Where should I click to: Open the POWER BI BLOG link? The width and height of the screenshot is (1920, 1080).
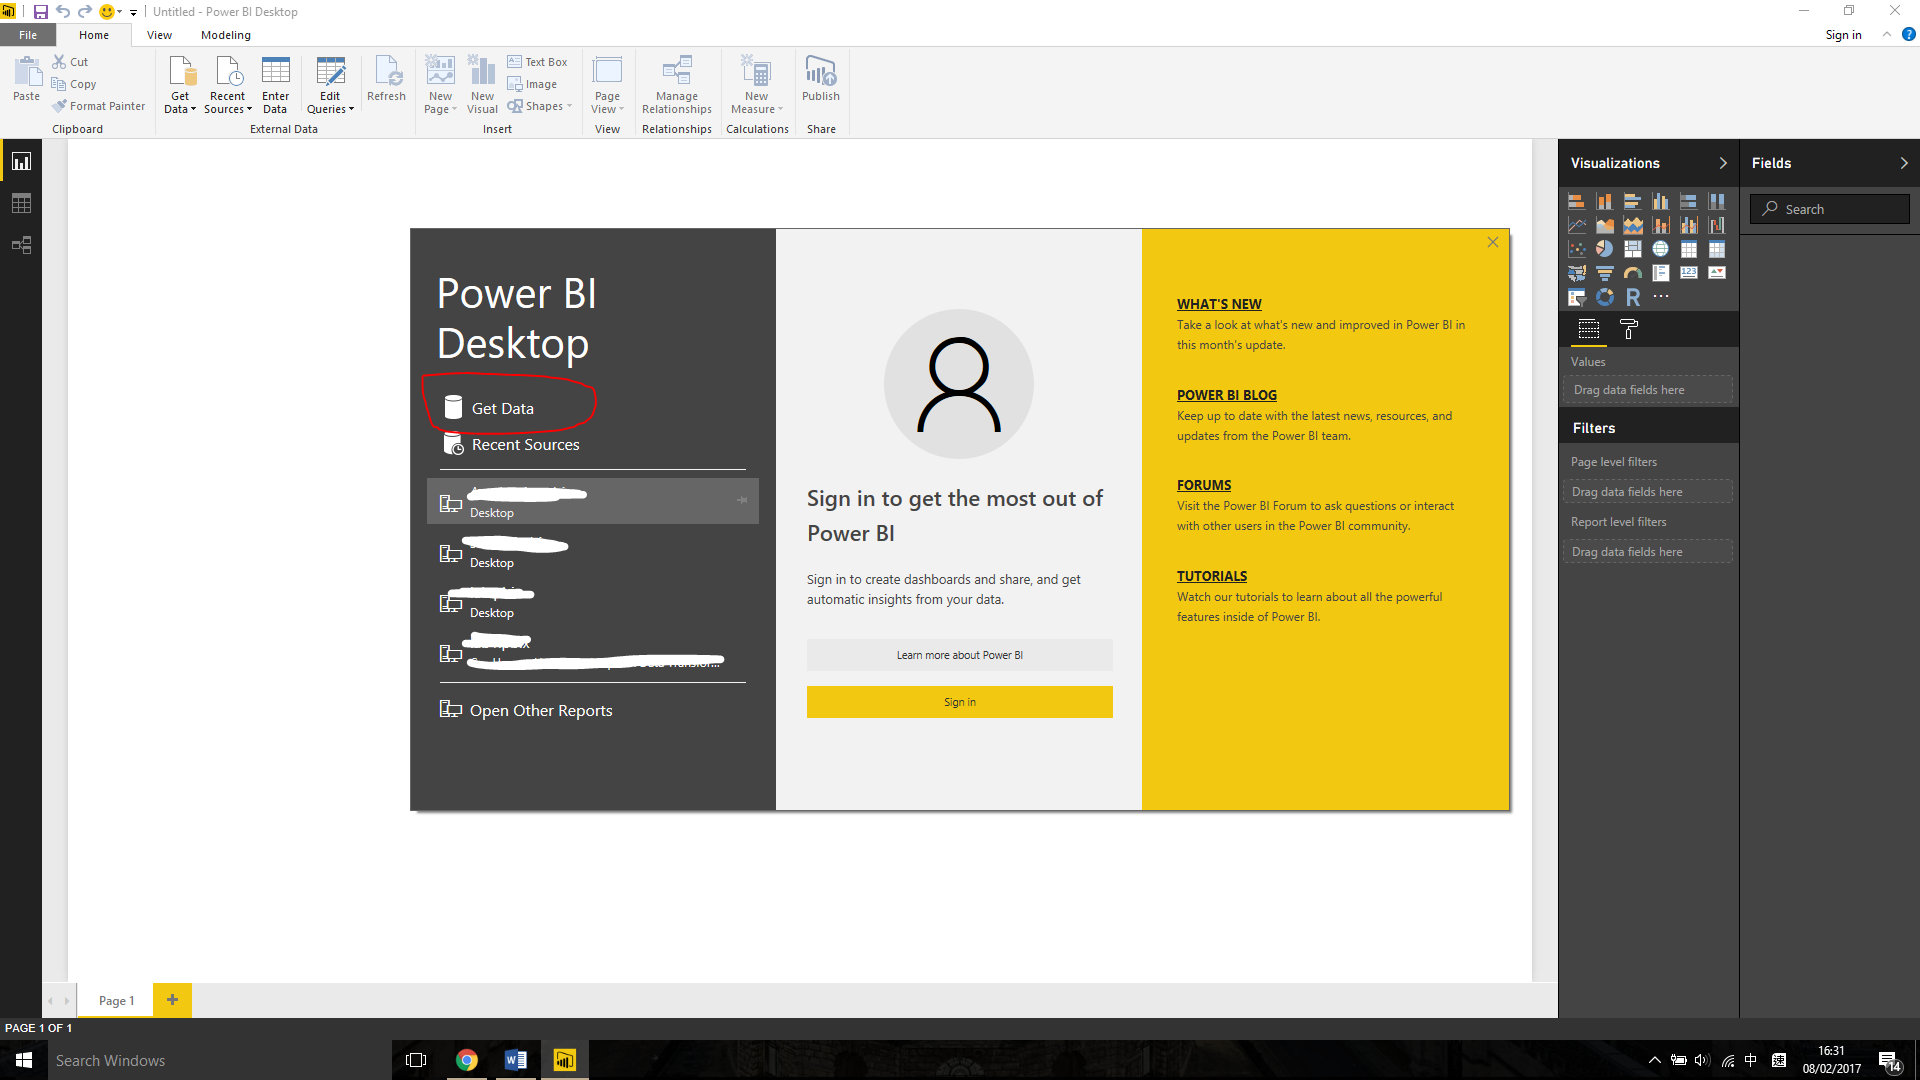tap(1226, 395)
